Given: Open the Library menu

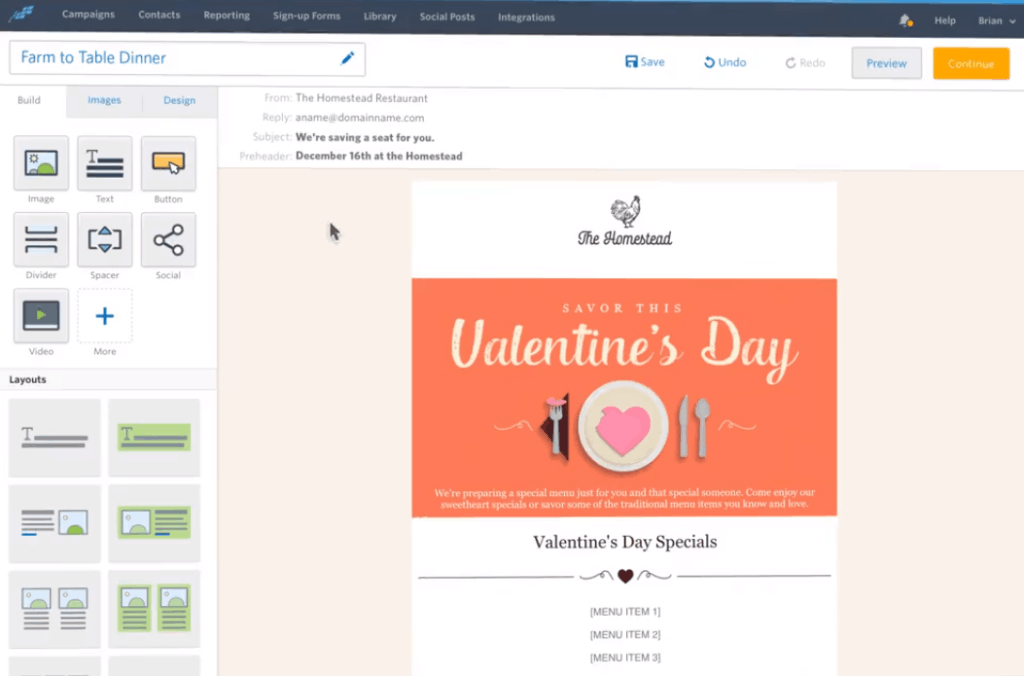Looking at the screenshot, I should point(380,16).
